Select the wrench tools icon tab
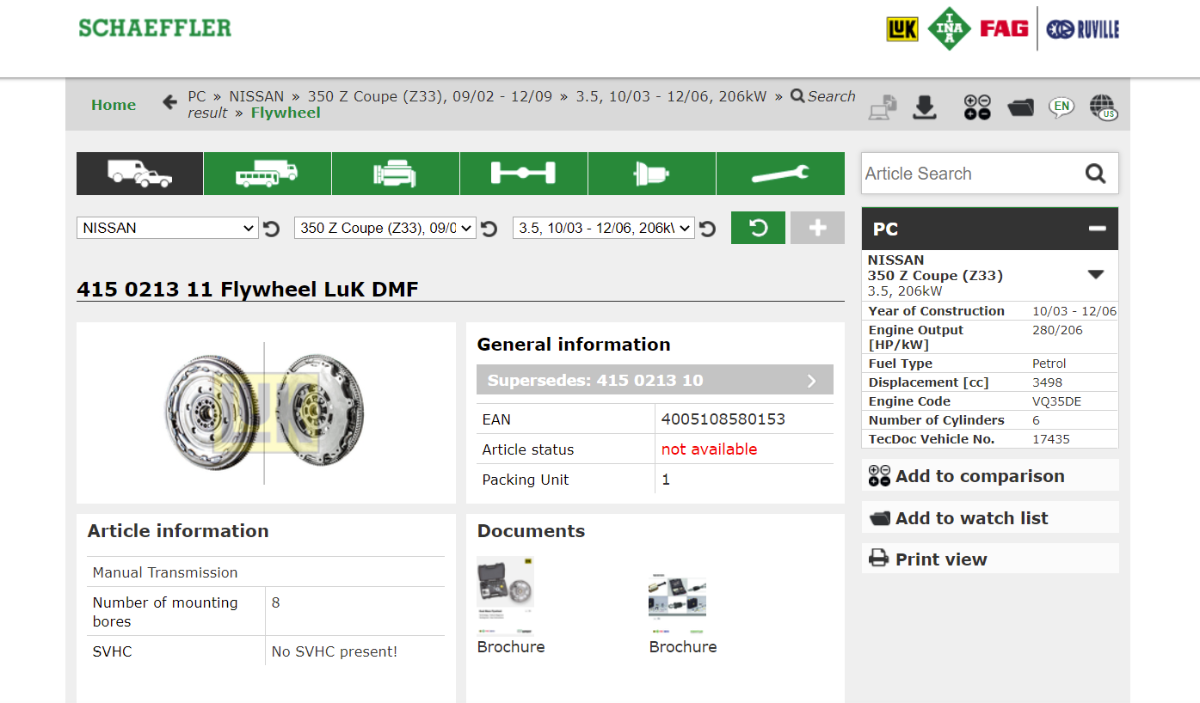Viewport: 1200px width, 703px height. [780, 174]
